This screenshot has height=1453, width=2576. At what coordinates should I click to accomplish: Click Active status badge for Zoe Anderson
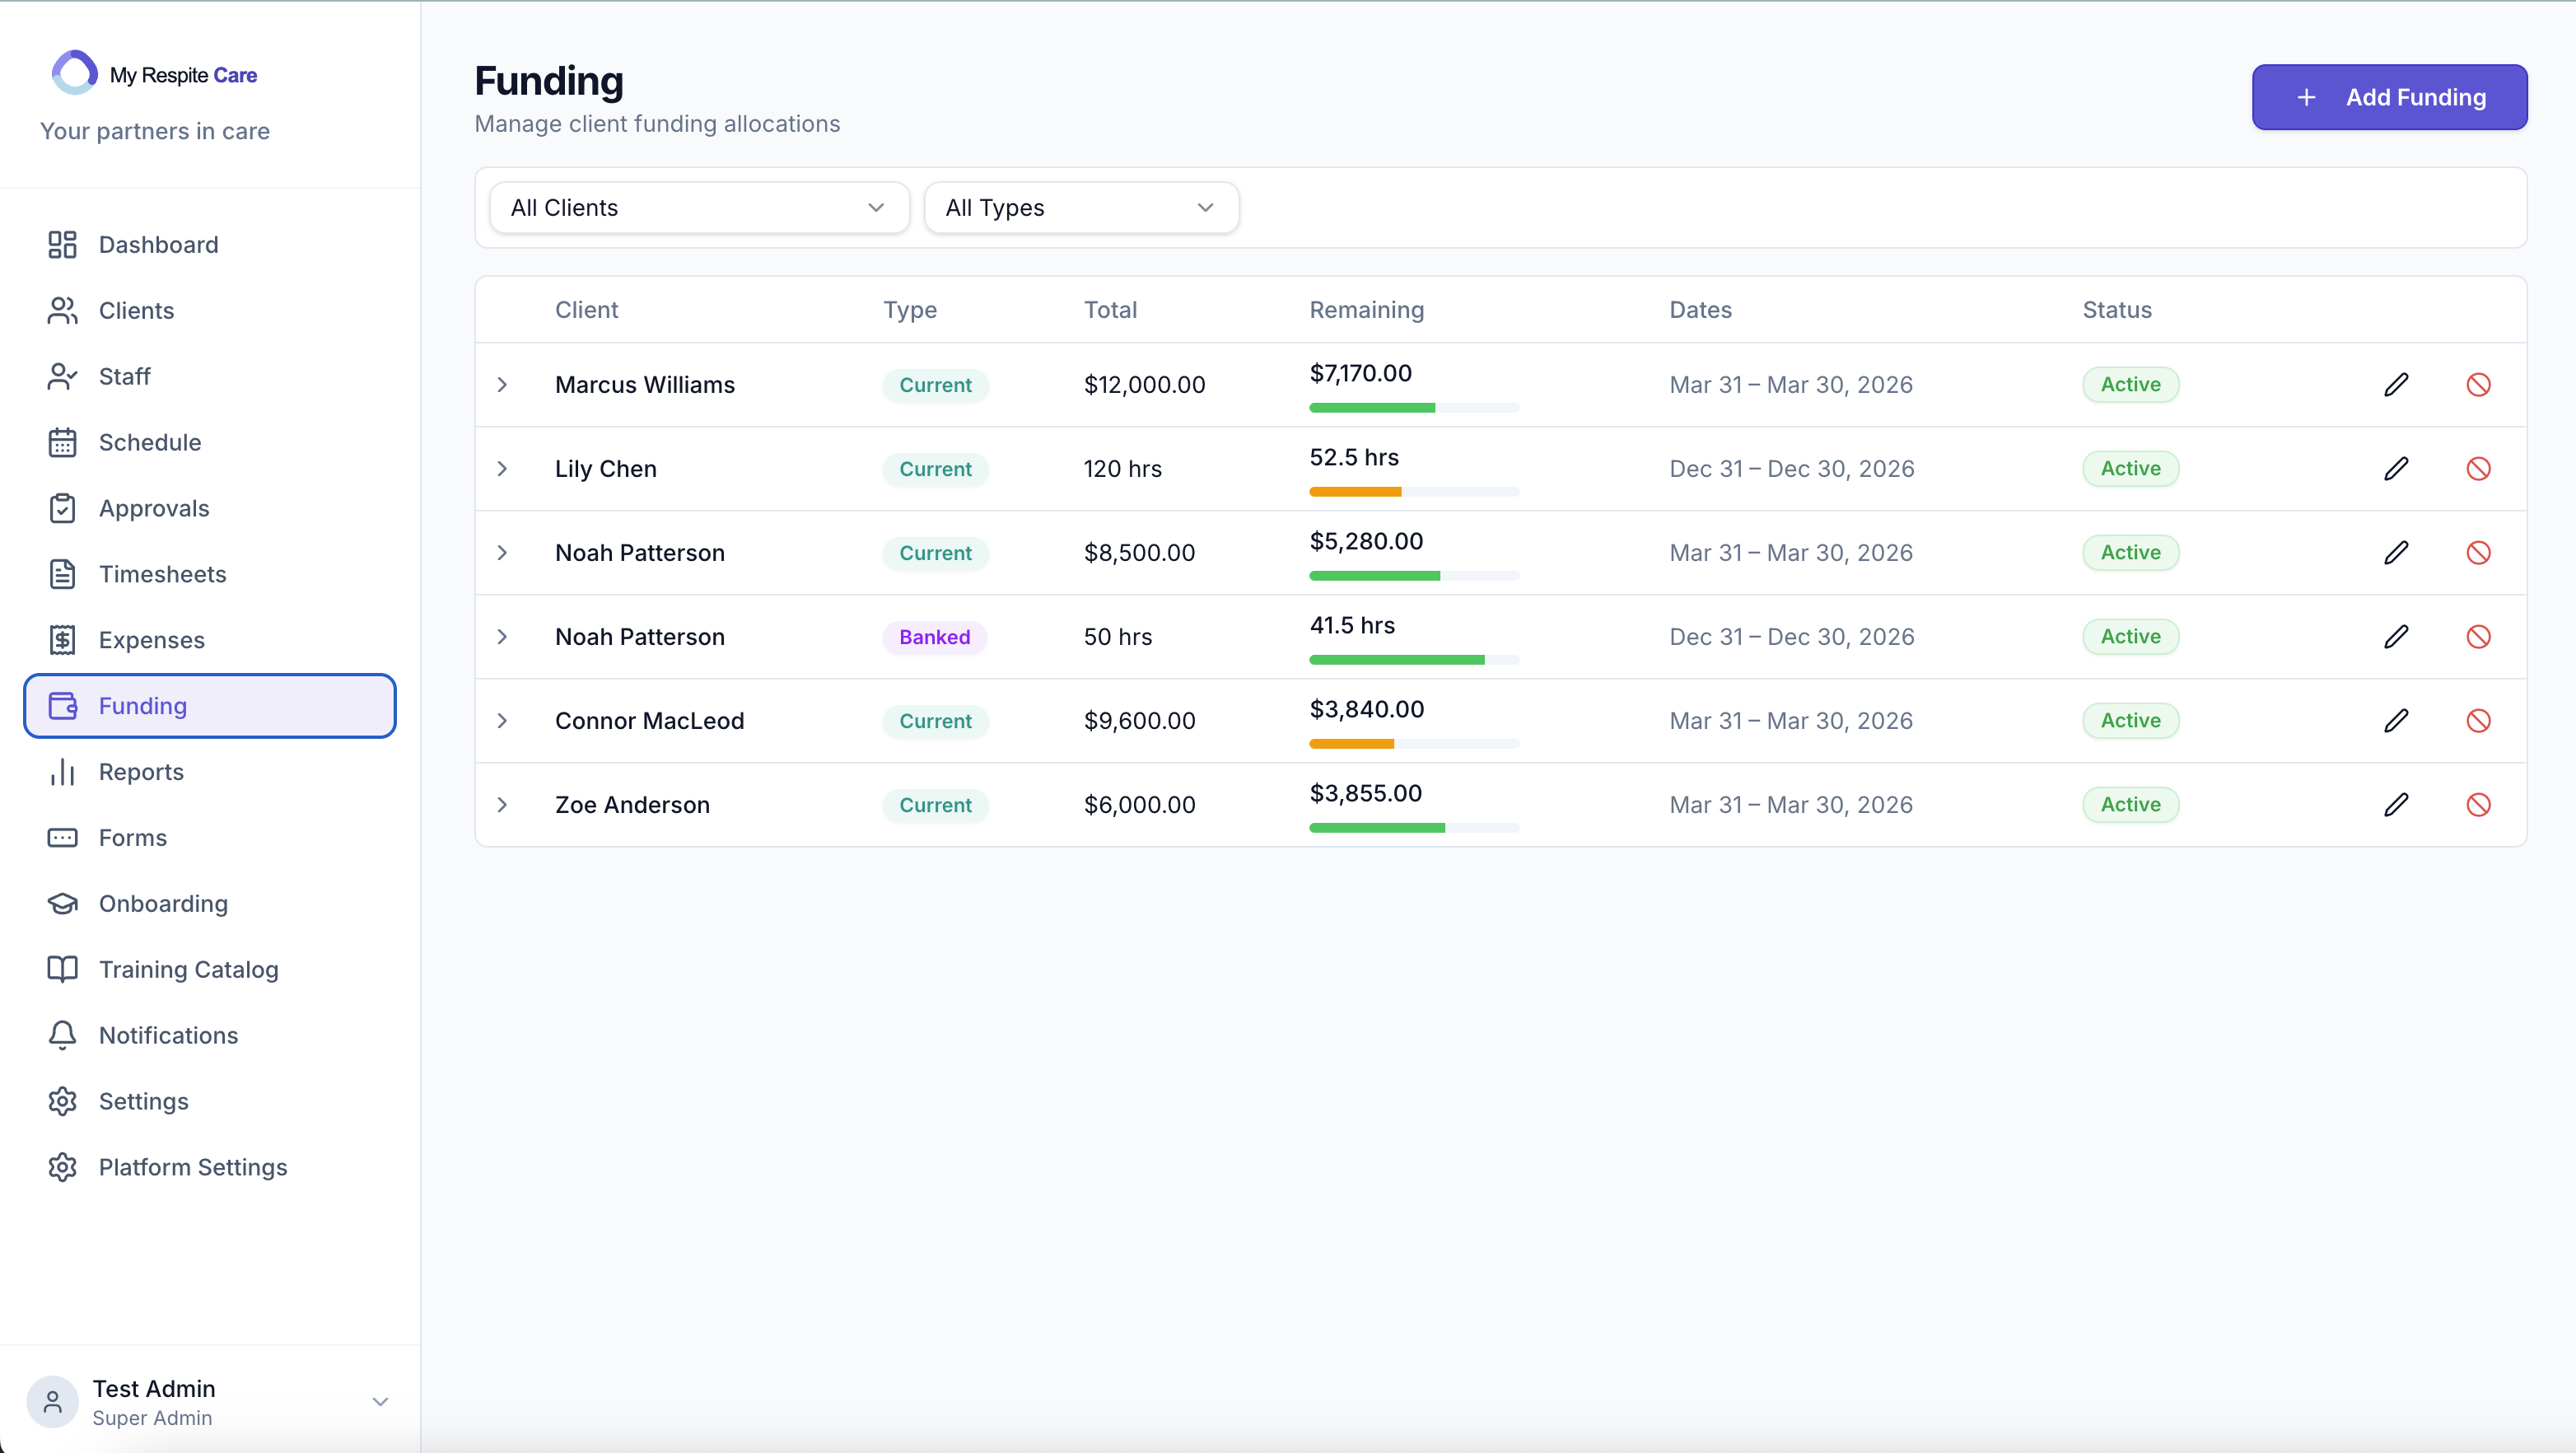2130,805
